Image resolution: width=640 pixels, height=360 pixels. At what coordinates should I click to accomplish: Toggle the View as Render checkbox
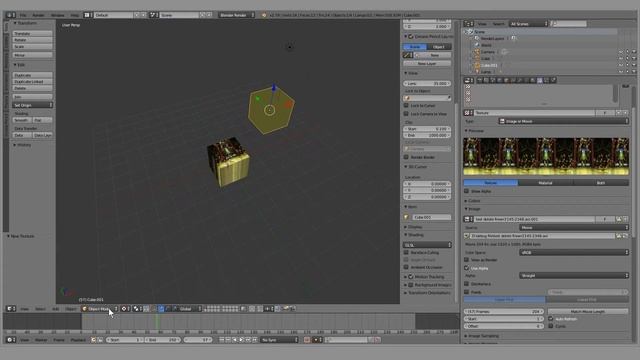(467, 260)
